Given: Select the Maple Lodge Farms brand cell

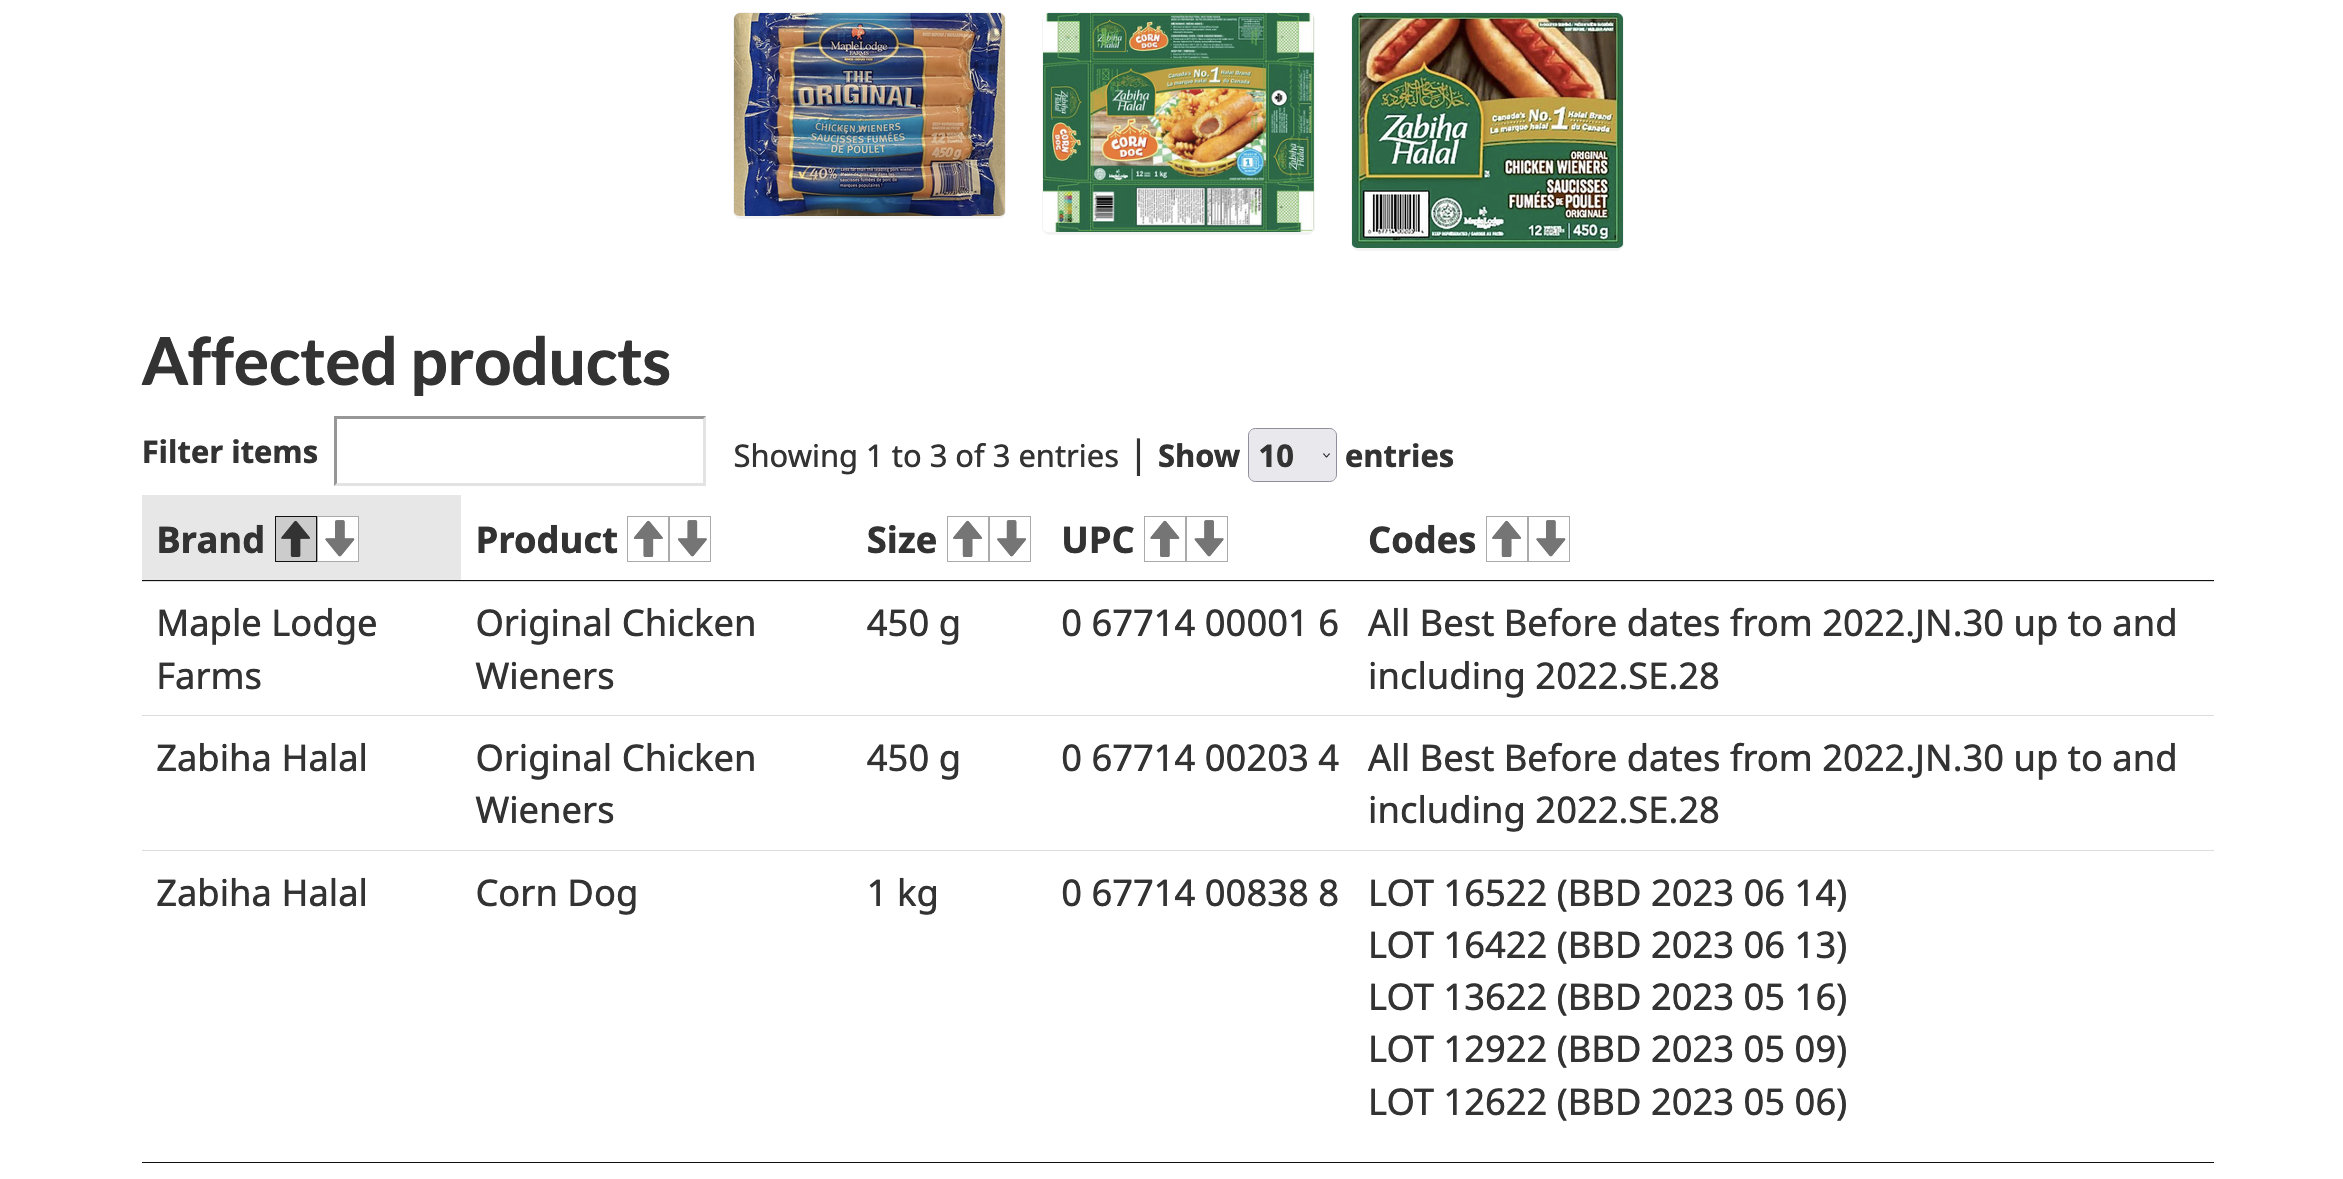Looking at the screenshot, I should 267,649.
